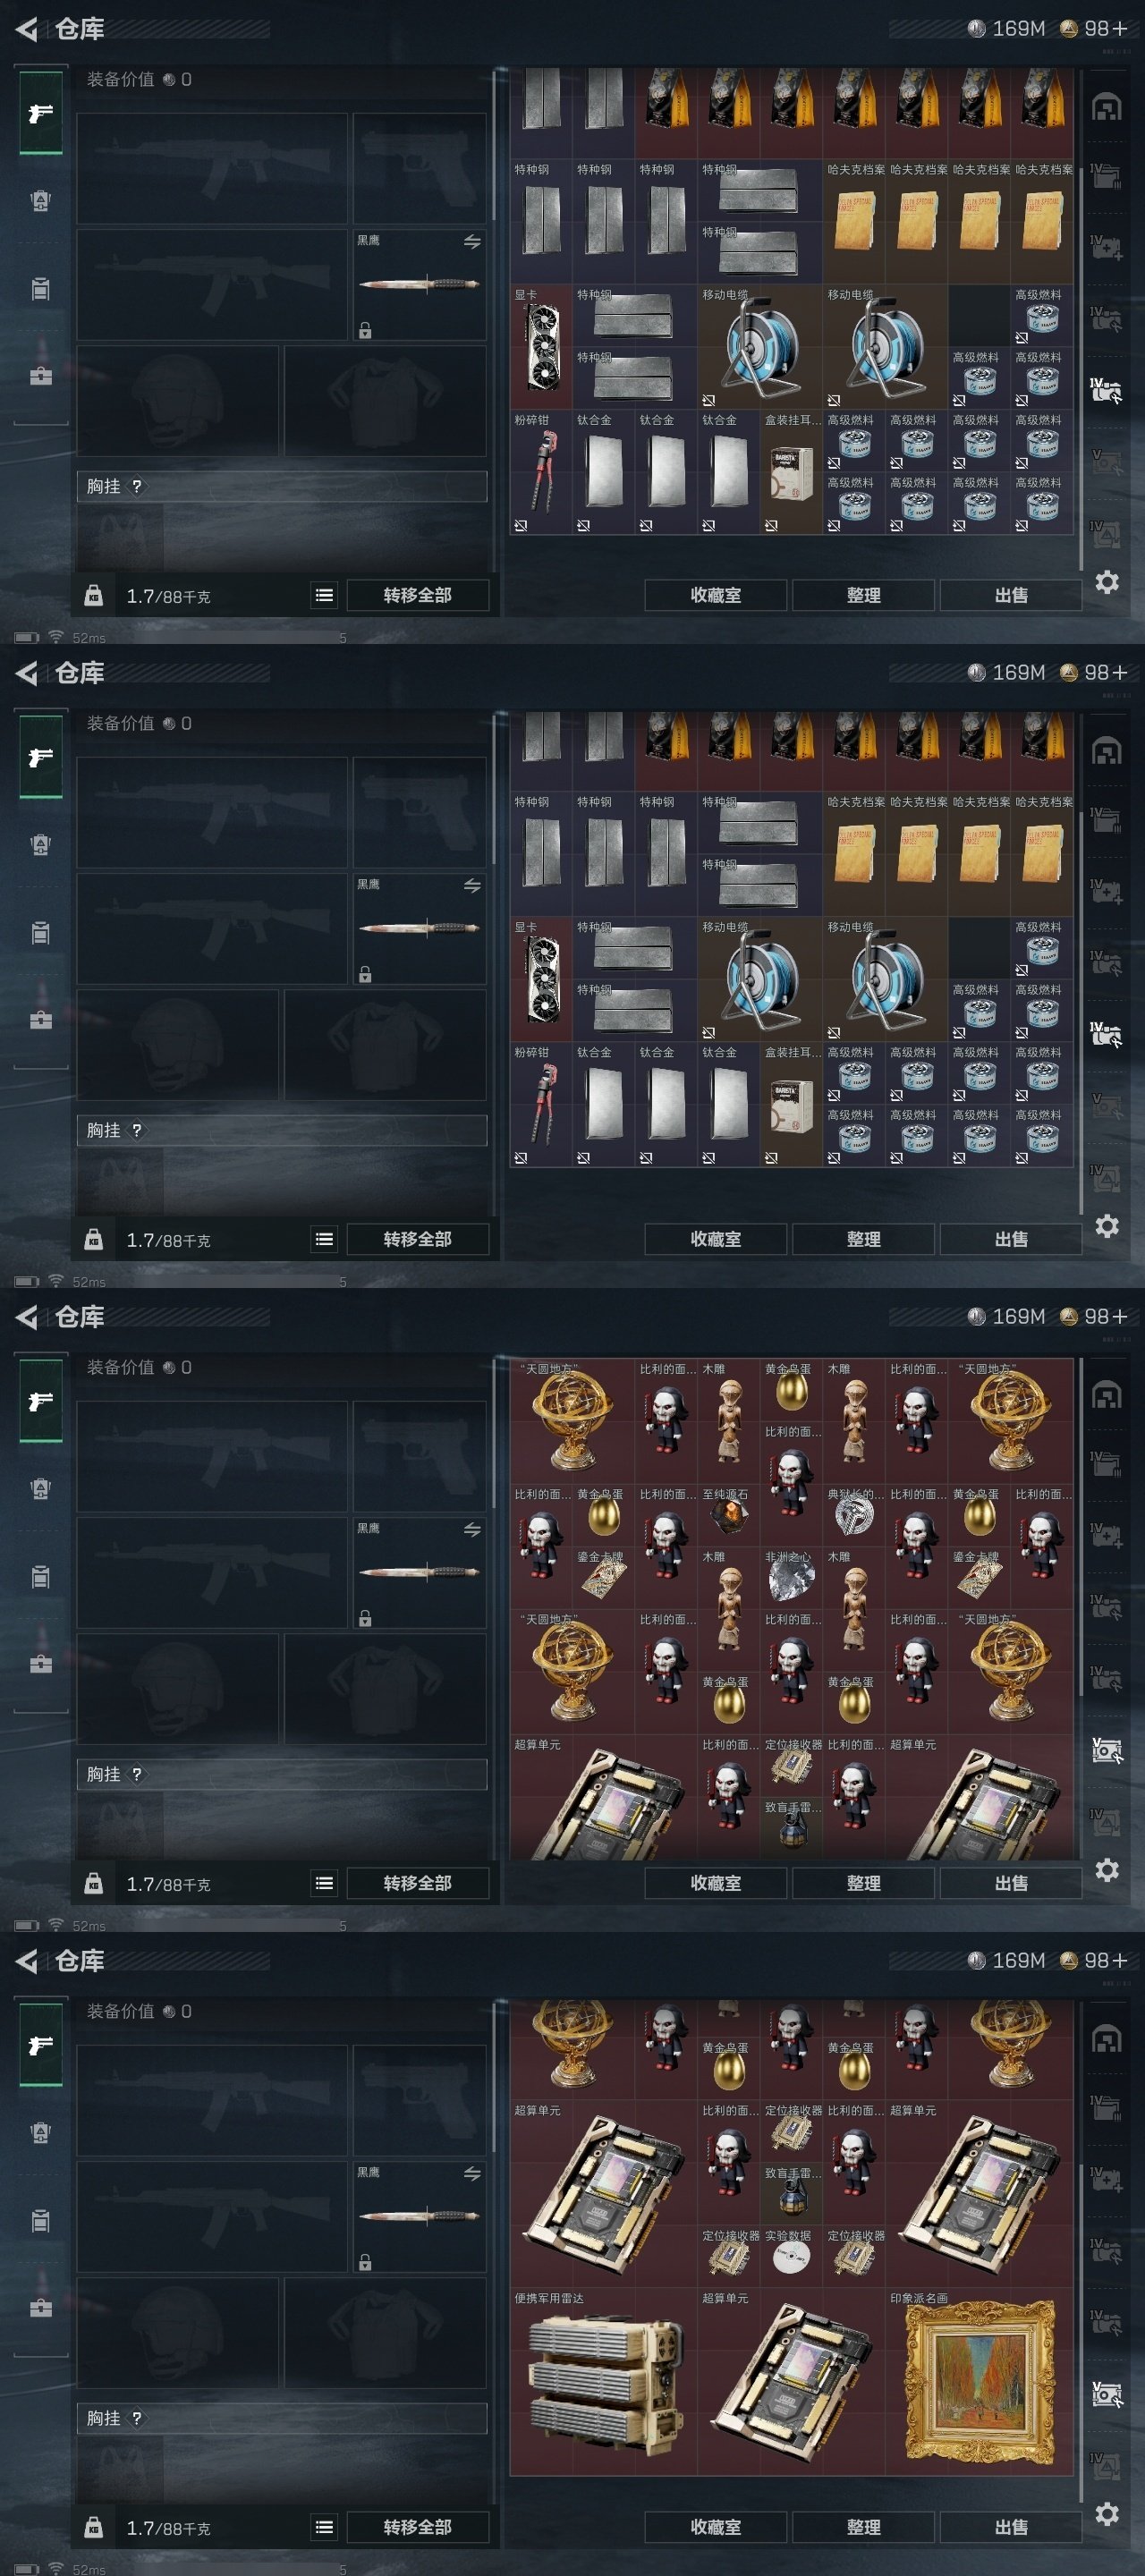
Task: Swap the 黑鹰 melee weapon using arrows icon
Action: click(472, 242)
